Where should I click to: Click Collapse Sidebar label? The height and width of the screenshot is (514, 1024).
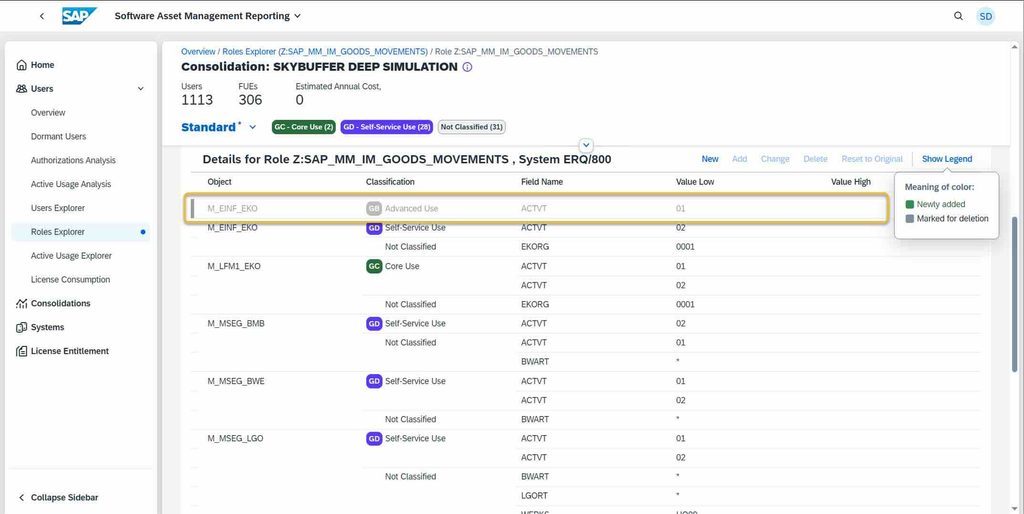point(65,498)
